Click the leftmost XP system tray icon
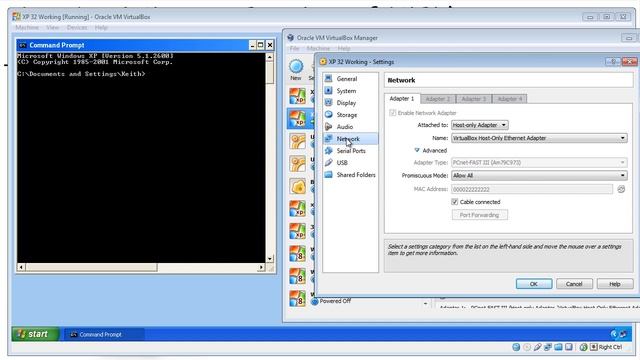 614,334
